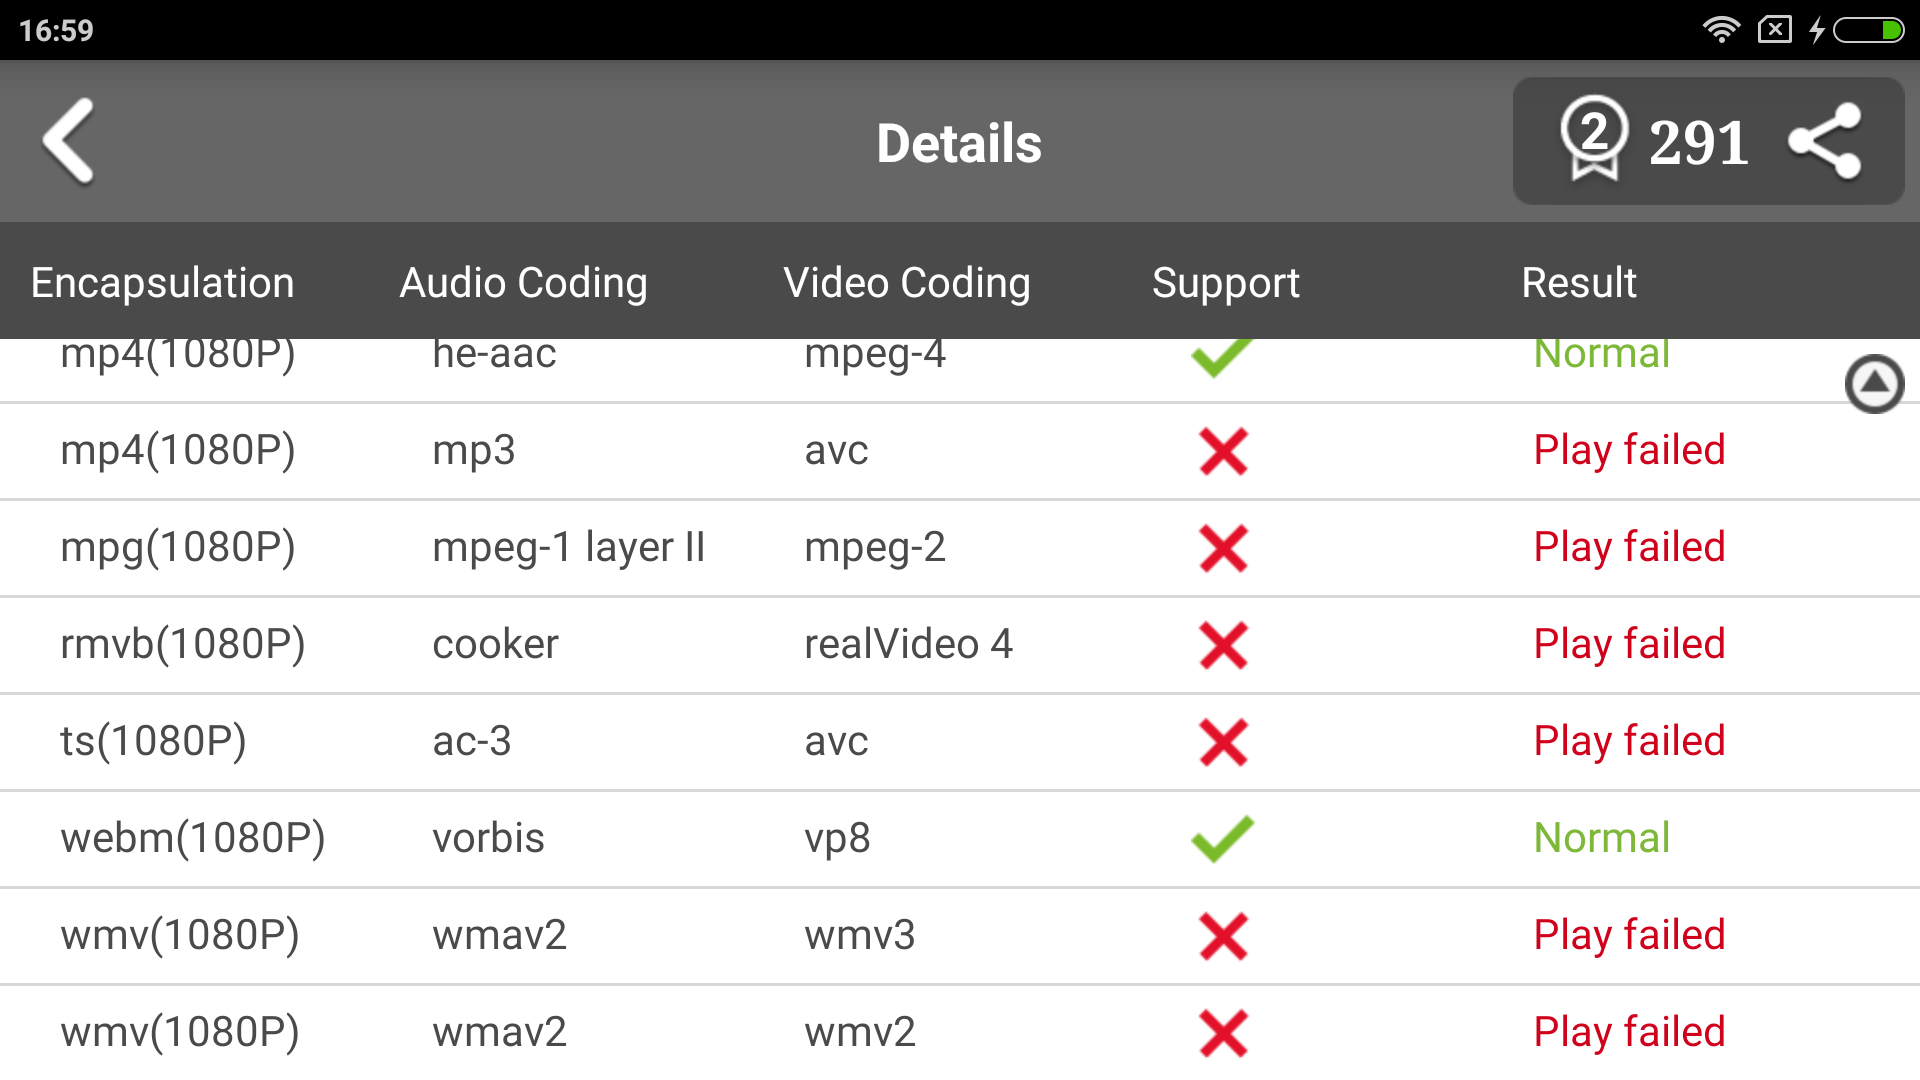The width and height of the screenshot is (1920, 1080).
Task: Open the wmv(1080P) wmv2 row
Action: coord(180,1032)
